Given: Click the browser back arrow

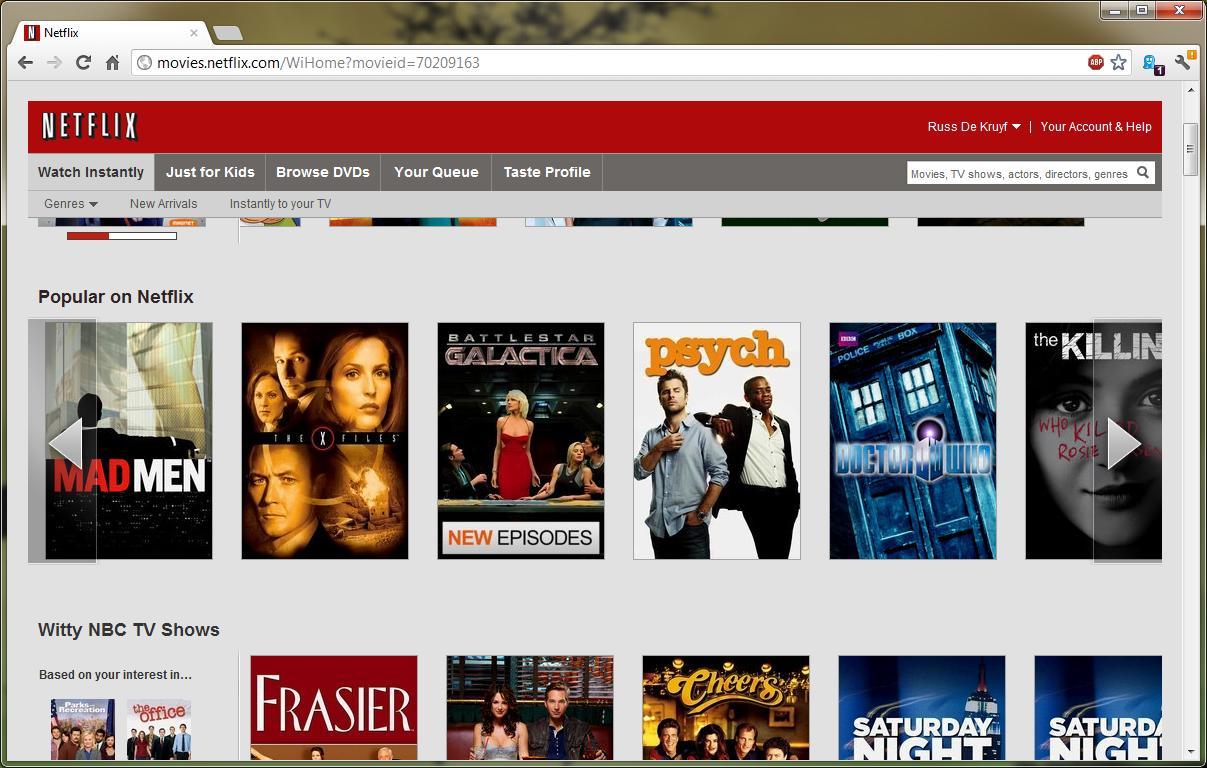Looking at the screenshot, I should 24,62.
